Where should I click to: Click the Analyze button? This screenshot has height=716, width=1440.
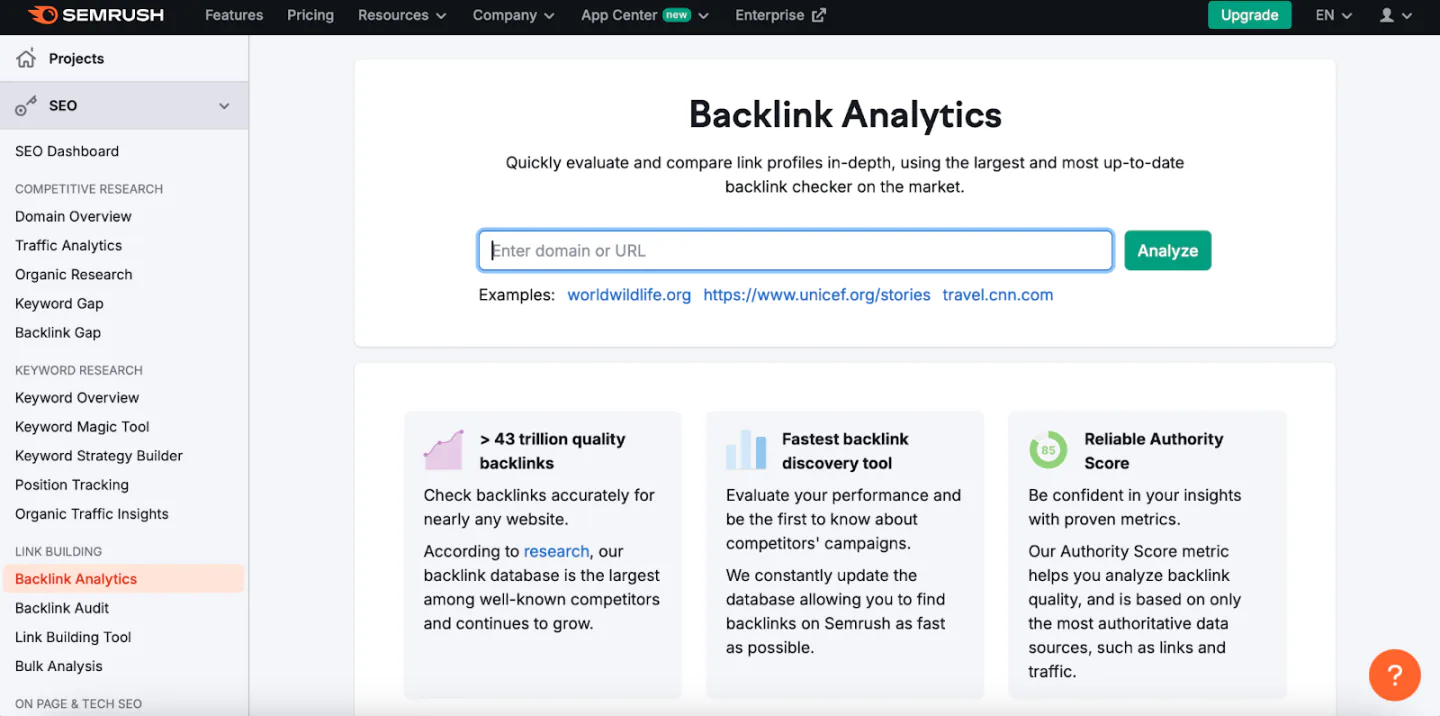click(1167, 250)
